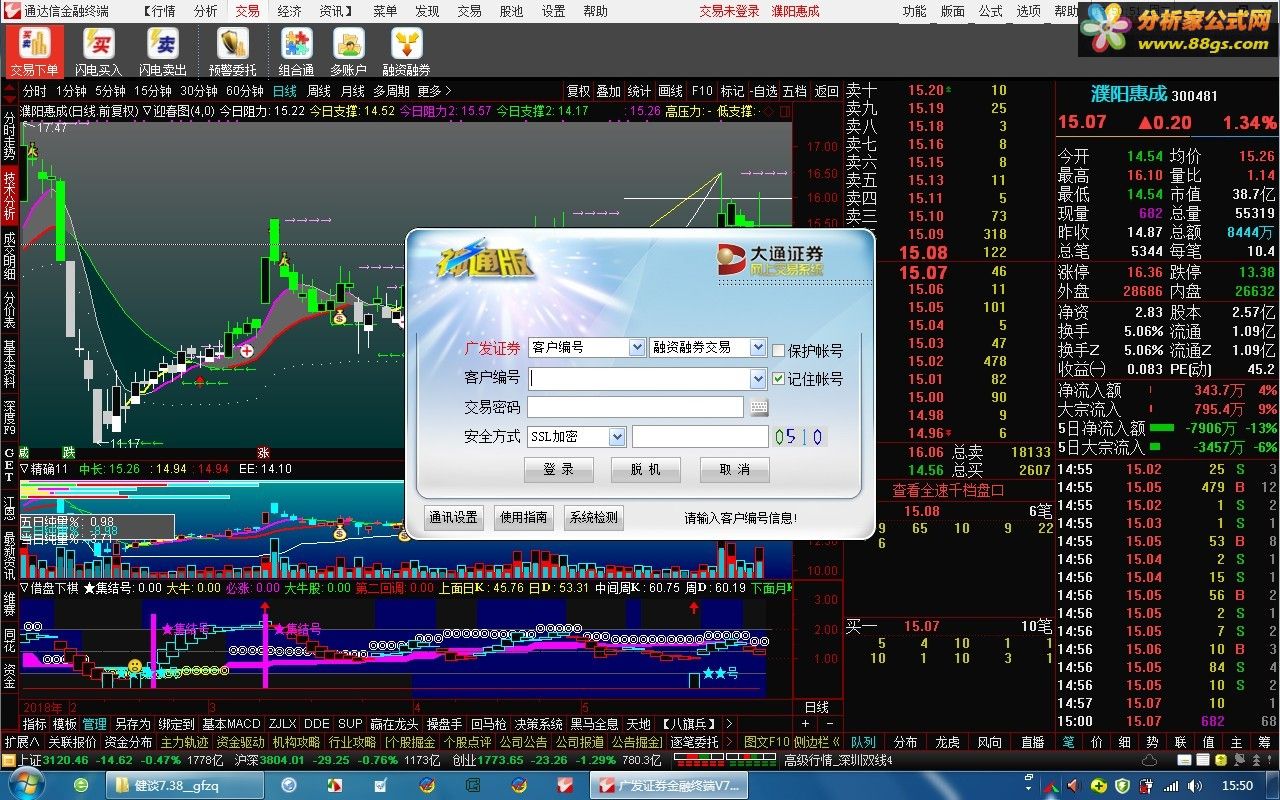Click the verification code input field
1280x800 pixels.
700,437
